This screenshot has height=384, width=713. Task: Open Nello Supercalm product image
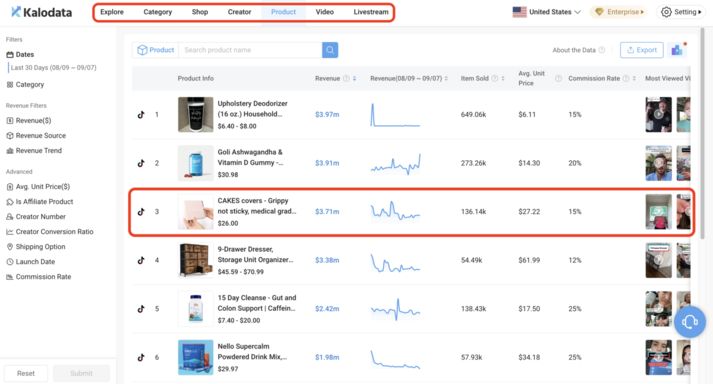196,357
